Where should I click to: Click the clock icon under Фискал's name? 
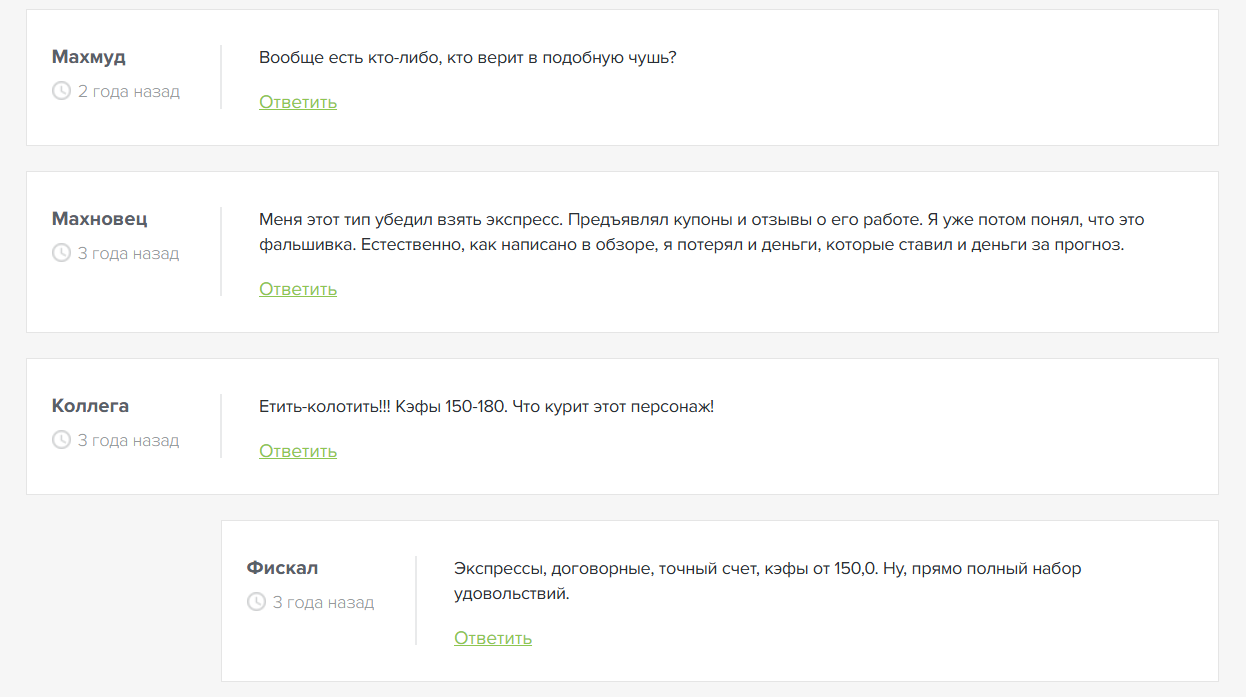(x=255, y=602)
